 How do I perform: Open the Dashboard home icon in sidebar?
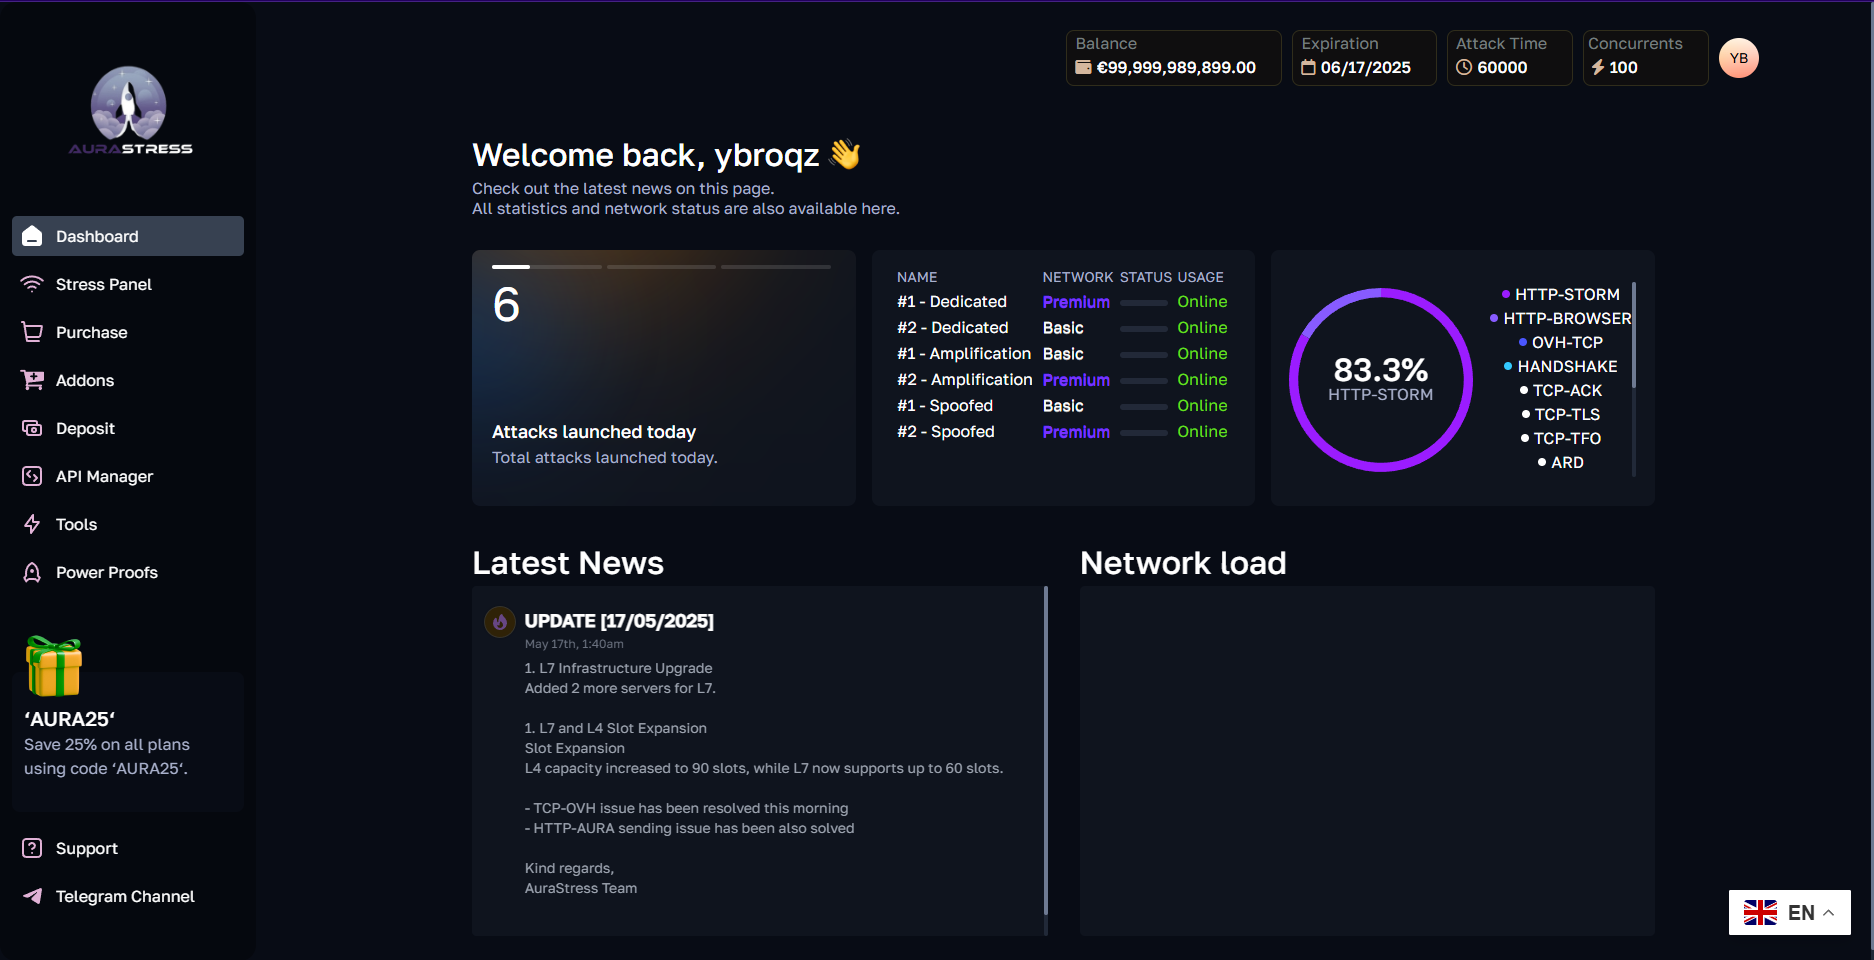(x=32, y=236)
